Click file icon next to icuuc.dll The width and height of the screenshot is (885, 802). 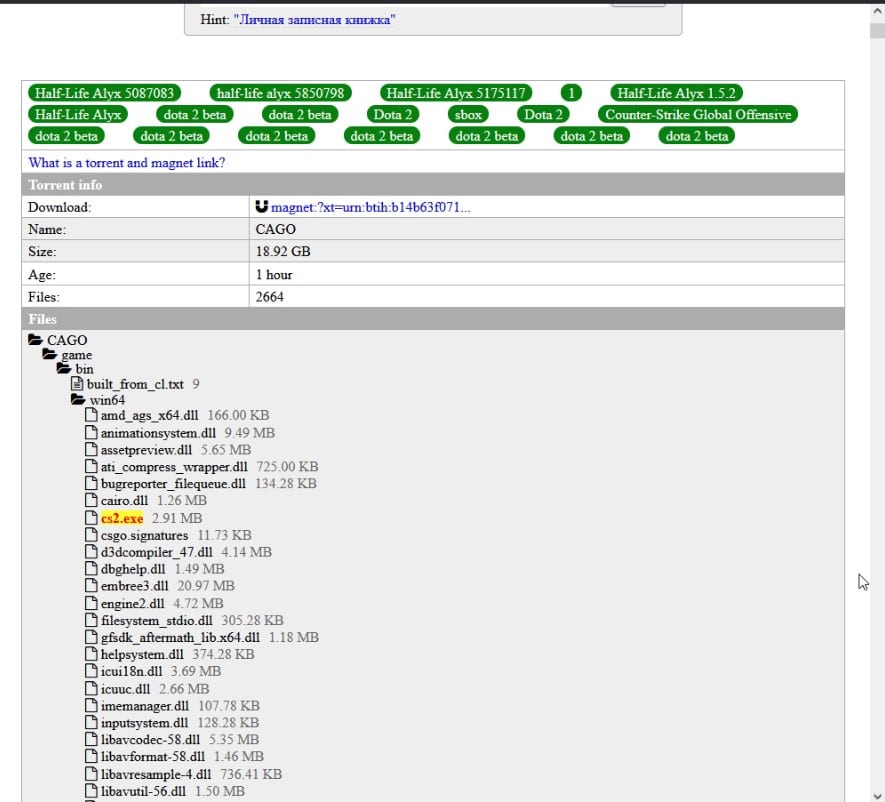point(91,688)
